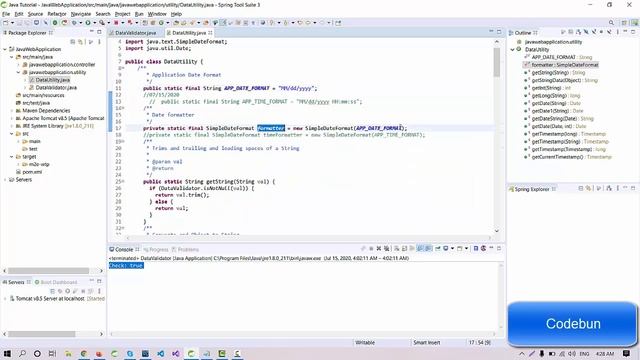Switch to Problems tab
Screen dimensions: 640x360
[x=186, y=249]
